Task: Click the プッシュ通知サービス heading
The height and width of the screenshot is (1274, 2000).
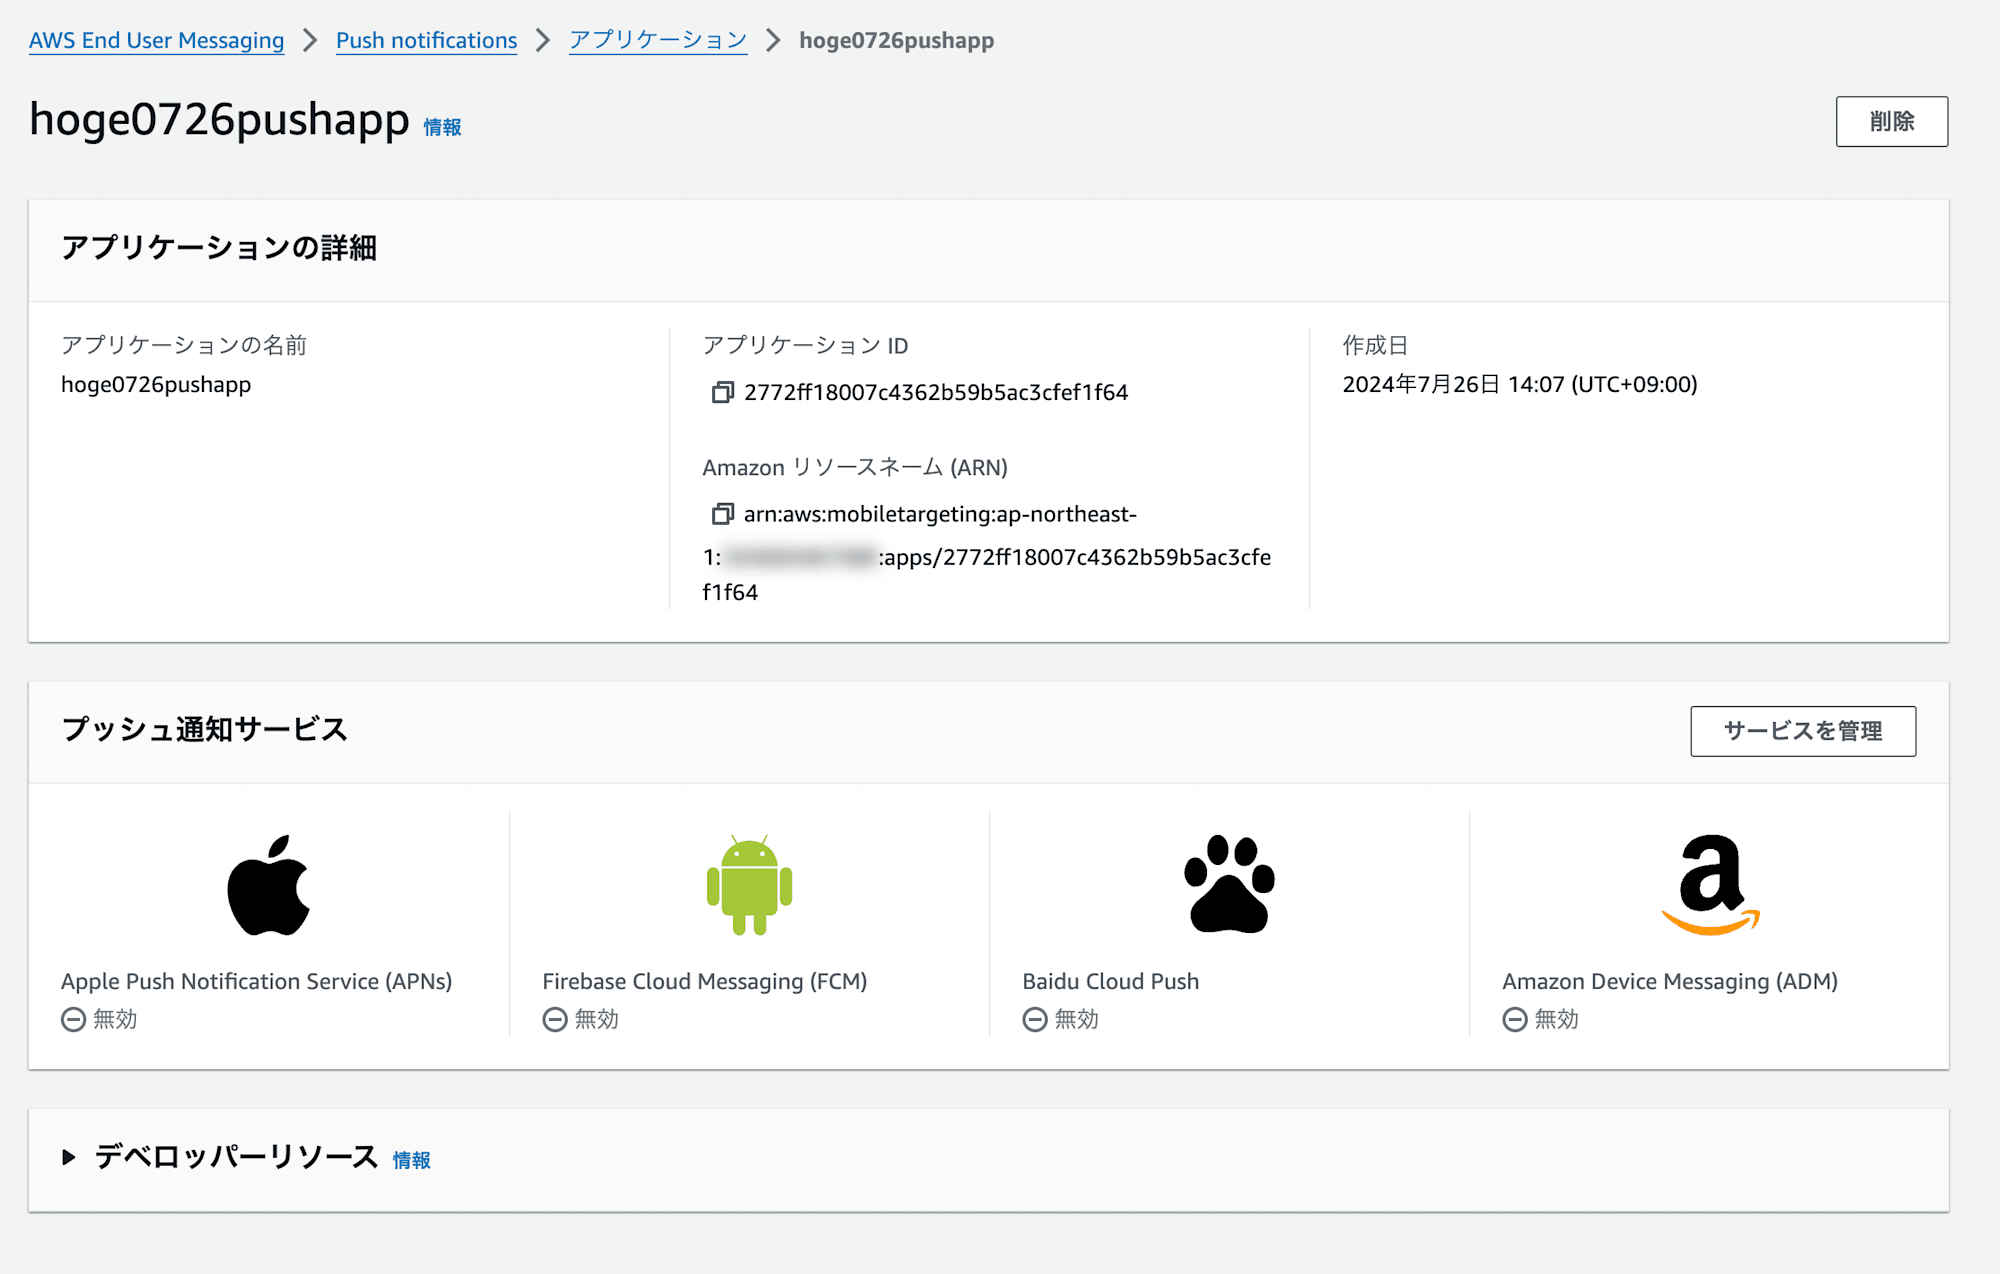Action: click(x=204, y=729)
